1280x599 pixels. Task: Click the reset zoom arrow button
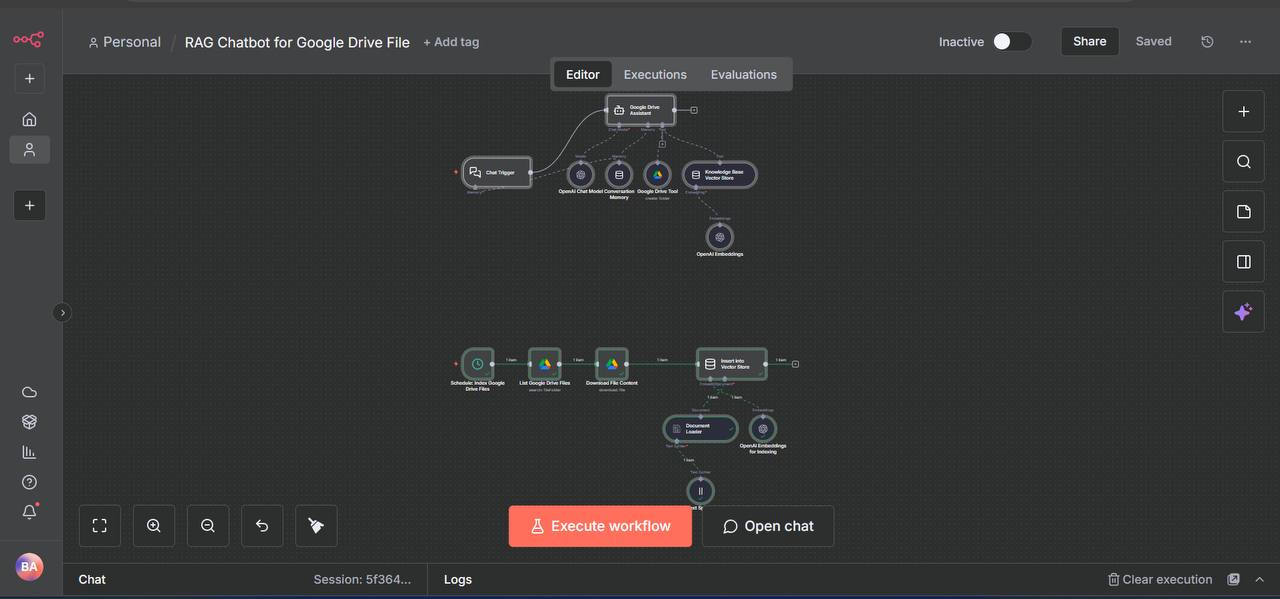coord(262,526)
